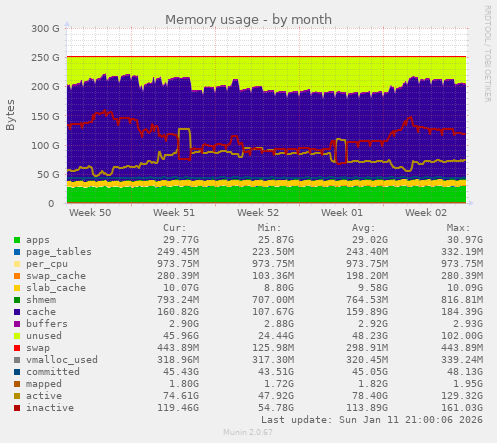Click the Max: column header

pos(458,228)
